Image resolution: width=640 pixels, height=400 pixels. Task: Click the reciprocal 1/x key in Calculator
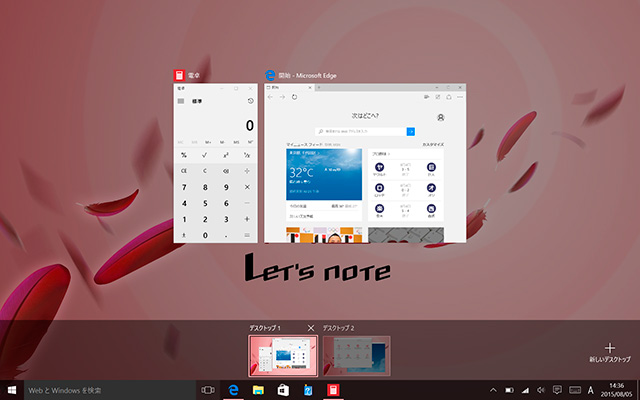247,155
